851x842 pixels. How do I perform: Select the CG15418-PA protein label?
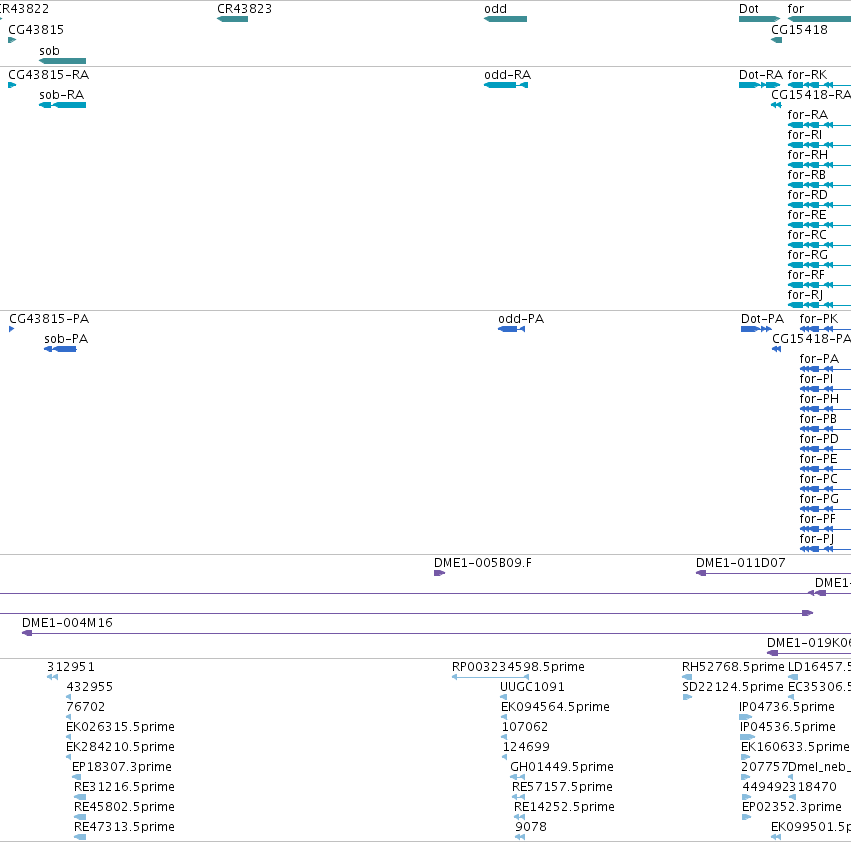pos(811,339)
